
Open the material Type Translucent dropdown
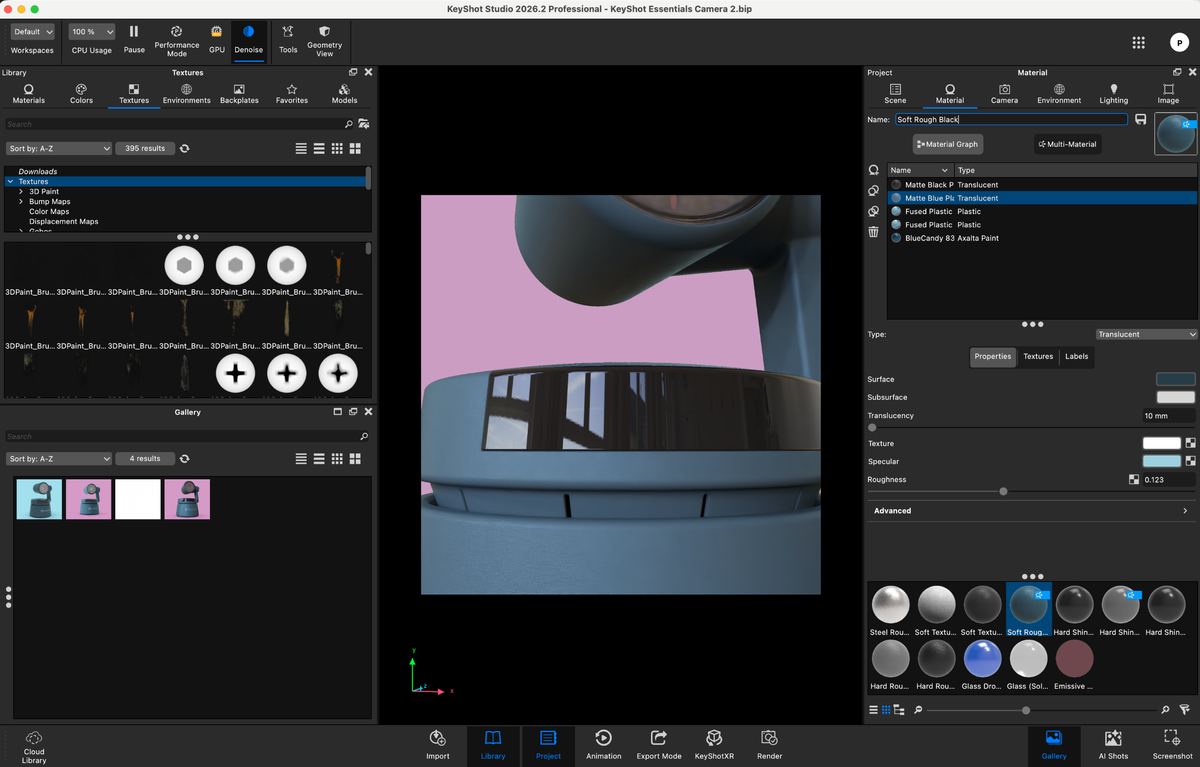(1146, 334)
